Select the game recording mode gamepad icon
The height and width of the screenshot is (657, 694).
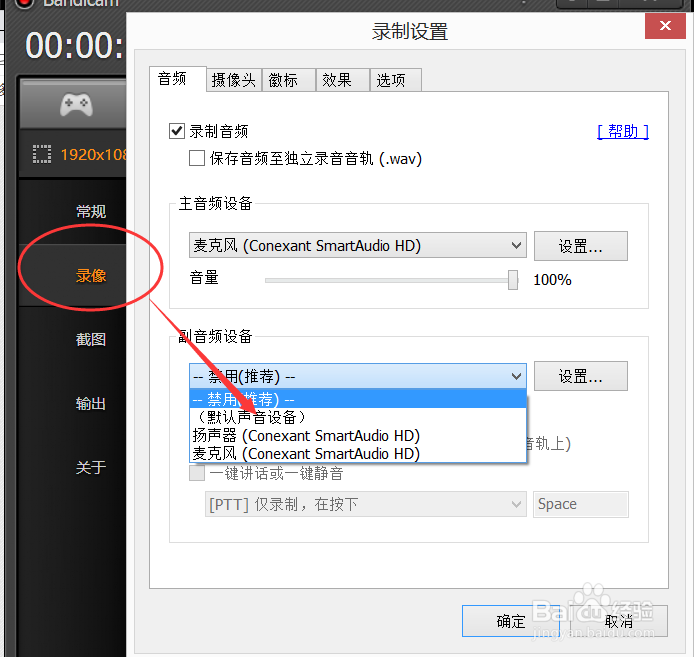coord(76,104)
